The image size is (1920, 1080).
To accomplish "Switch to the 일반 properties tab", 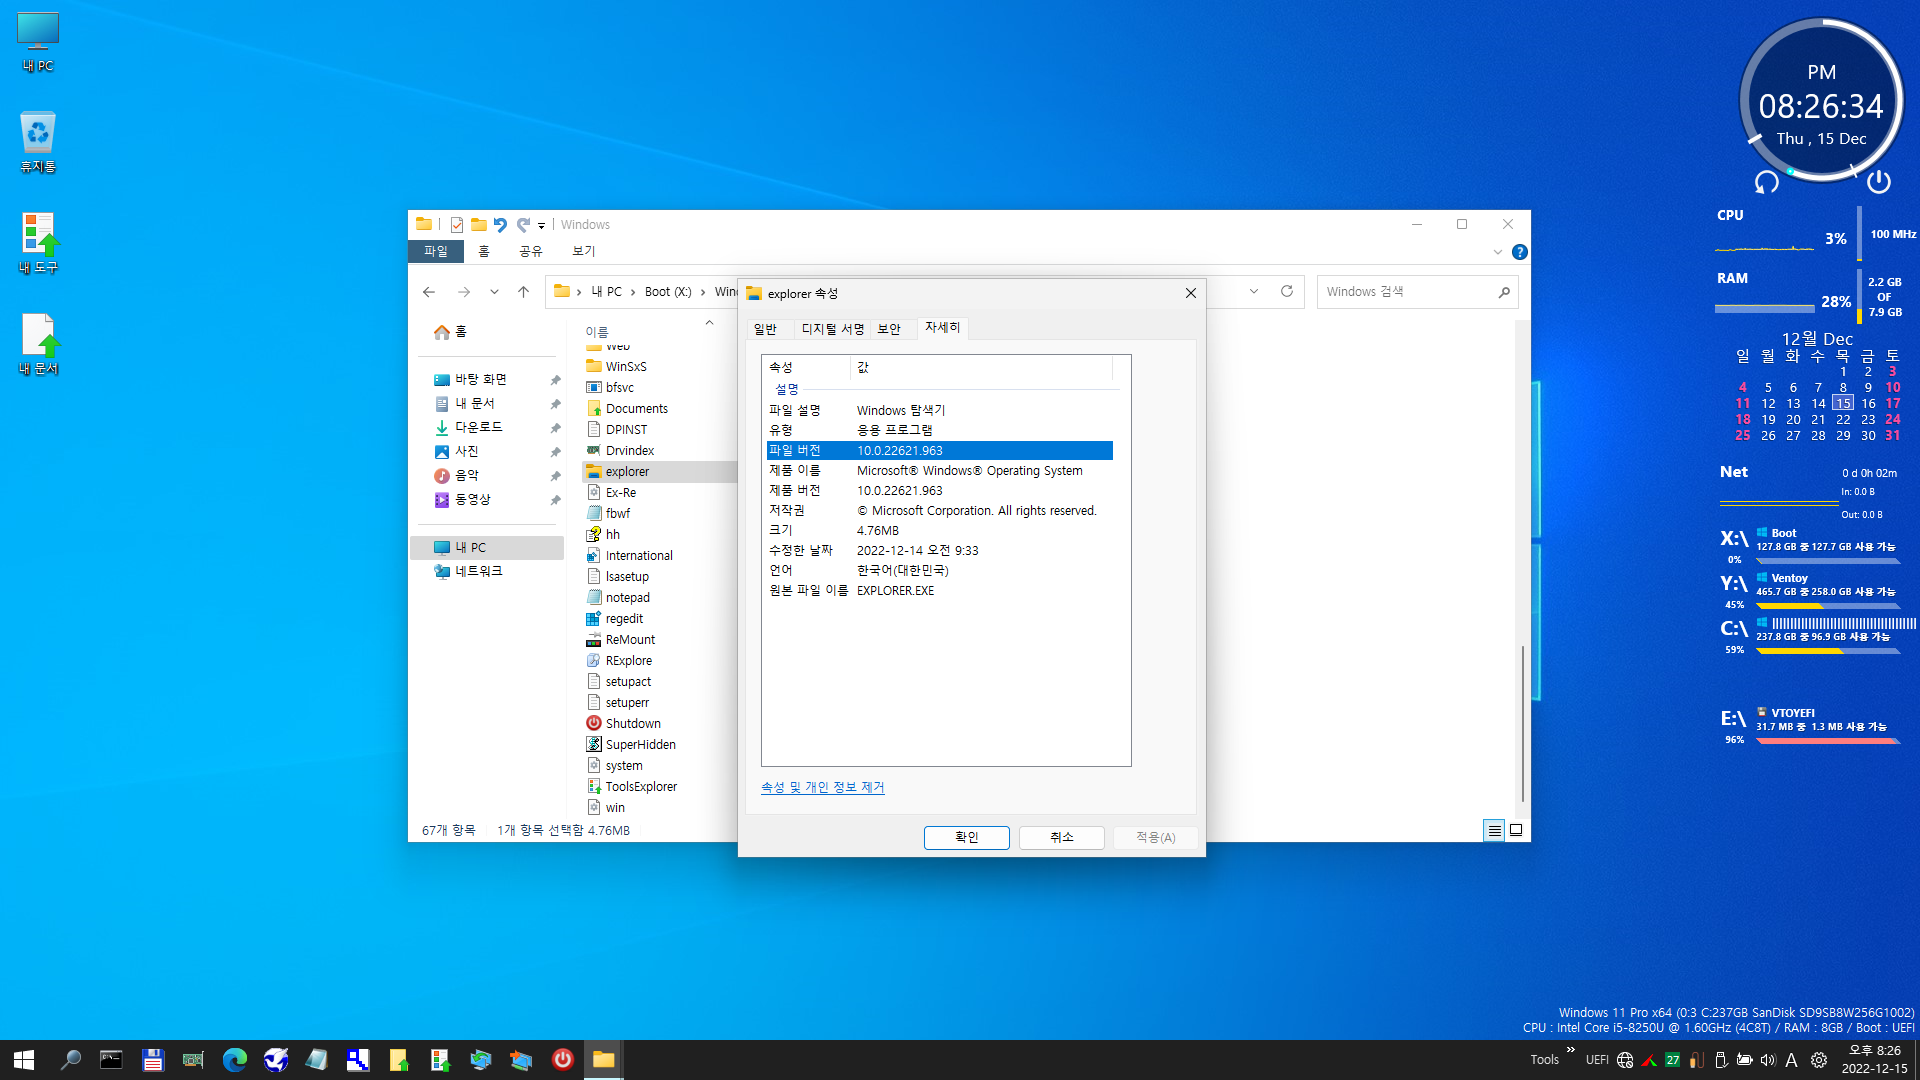I will coord(765,329).
